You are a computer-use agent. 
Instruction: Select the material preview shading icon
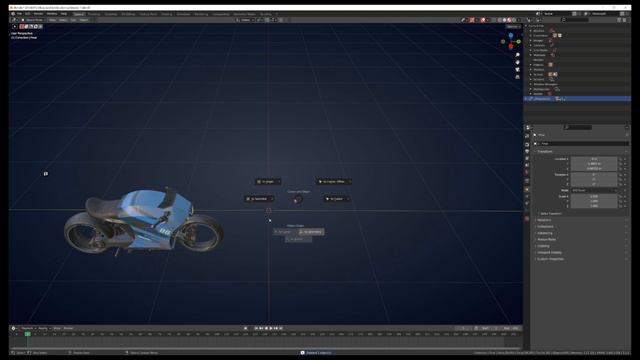pyautogui.click(x=509, y=20)
